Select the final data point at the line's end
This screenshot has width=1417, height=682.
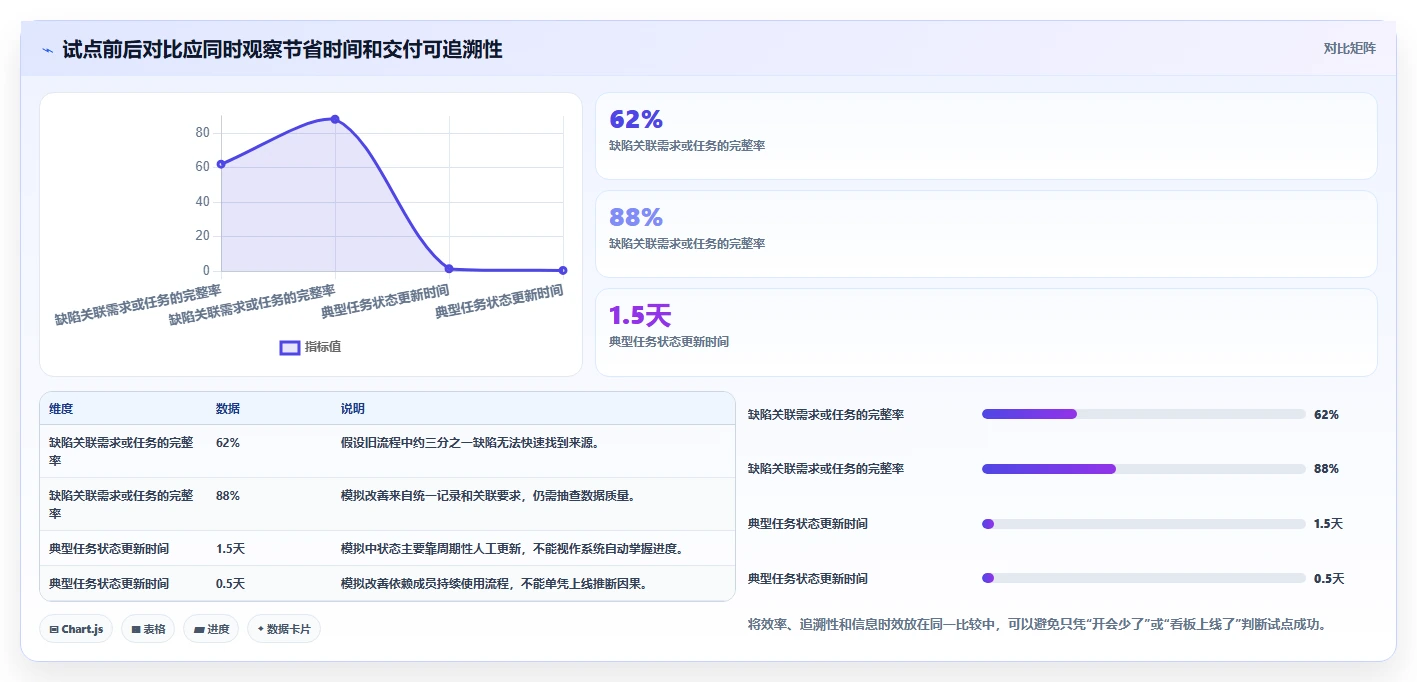coord(563,270)
